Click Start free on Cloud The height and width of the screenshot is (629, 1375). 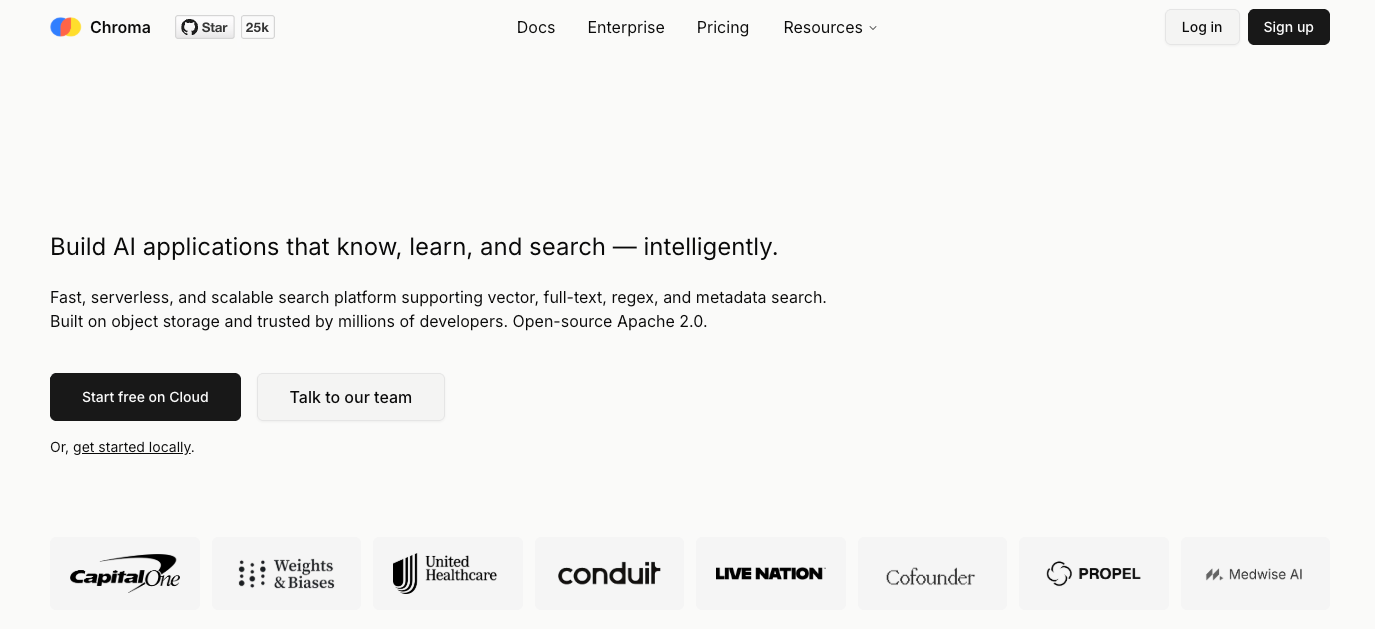(145, 397)
